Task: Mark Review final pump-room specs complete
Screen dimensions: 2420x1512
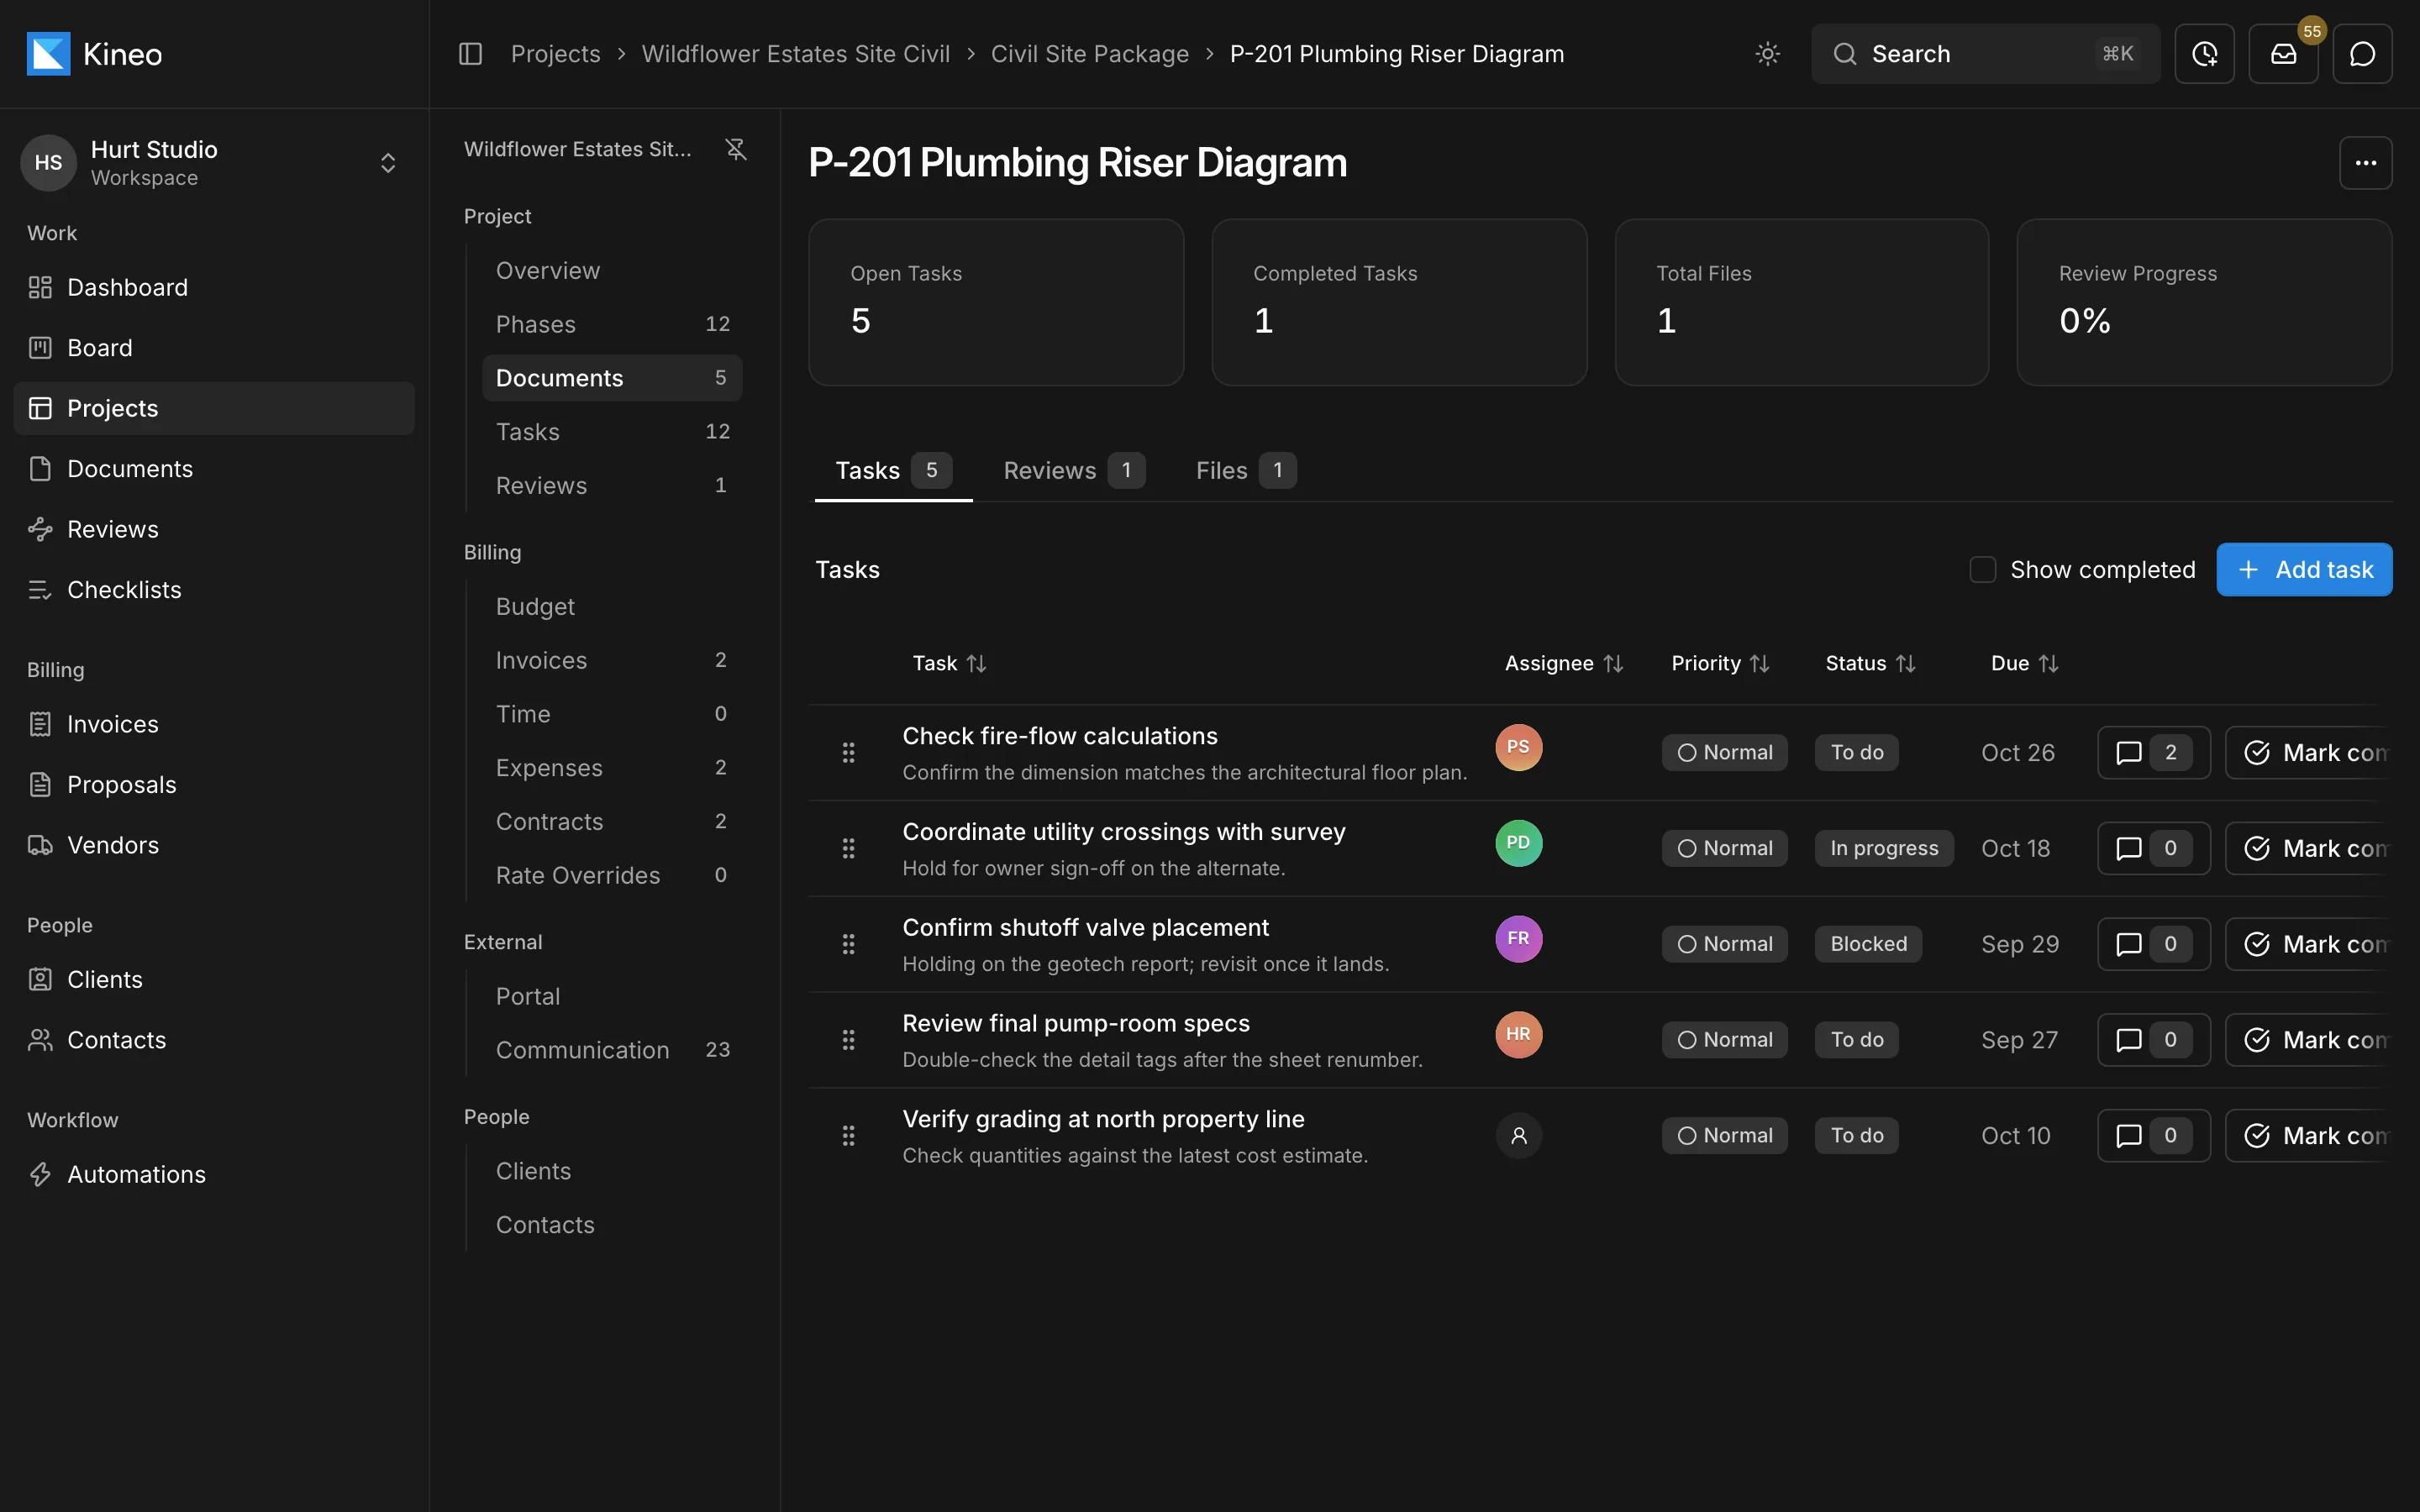Action: 2308,1040
